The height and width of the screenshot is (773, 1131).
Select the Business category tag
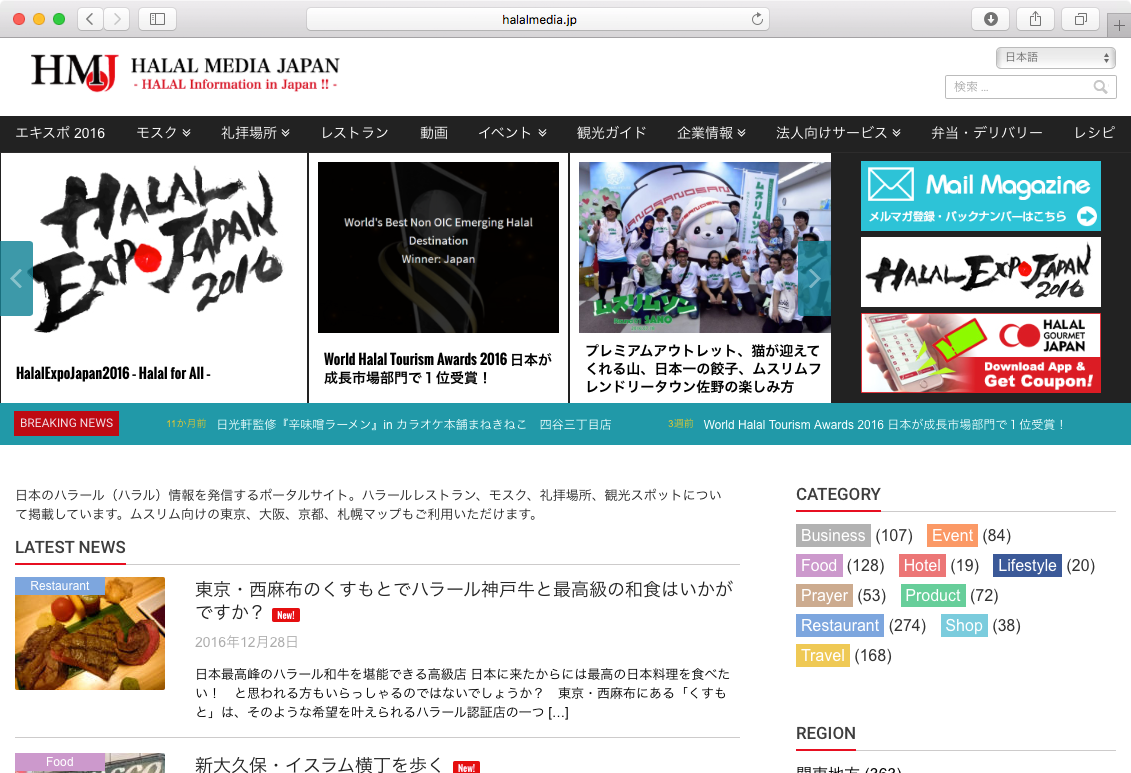pos(832,536)
